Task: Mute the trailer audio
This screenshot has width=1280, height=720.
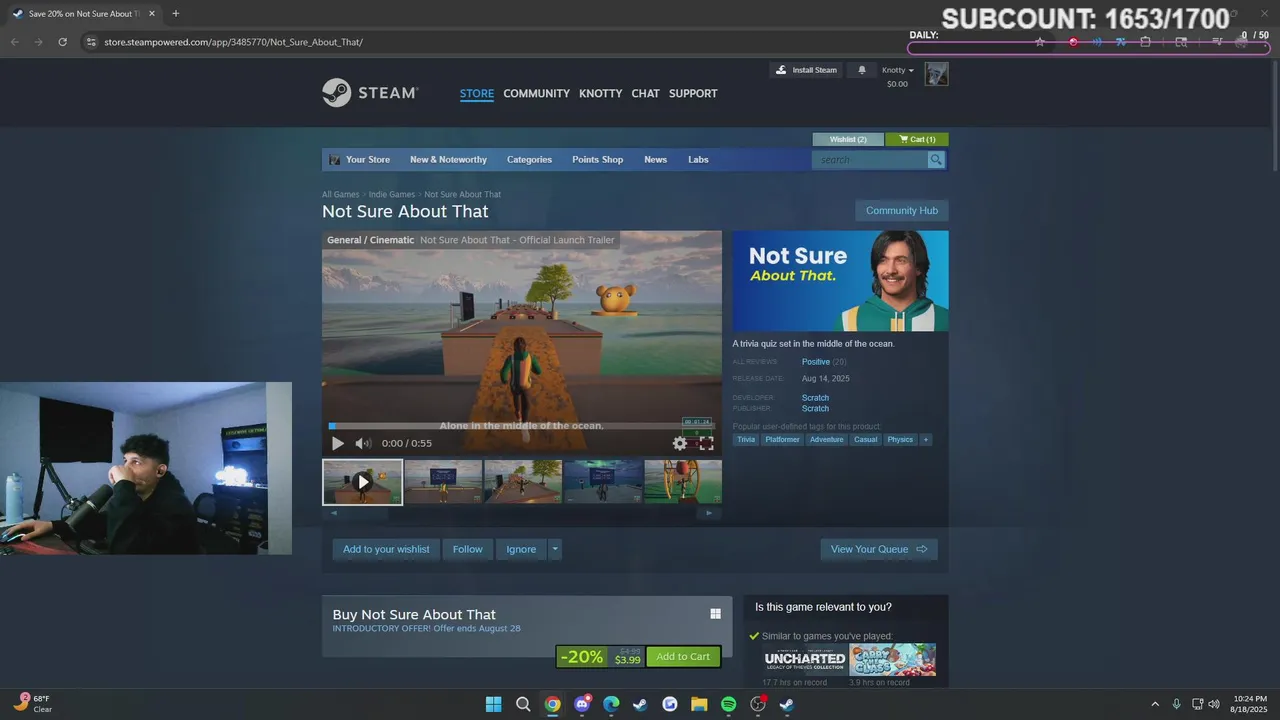Action: pos(363,443)
